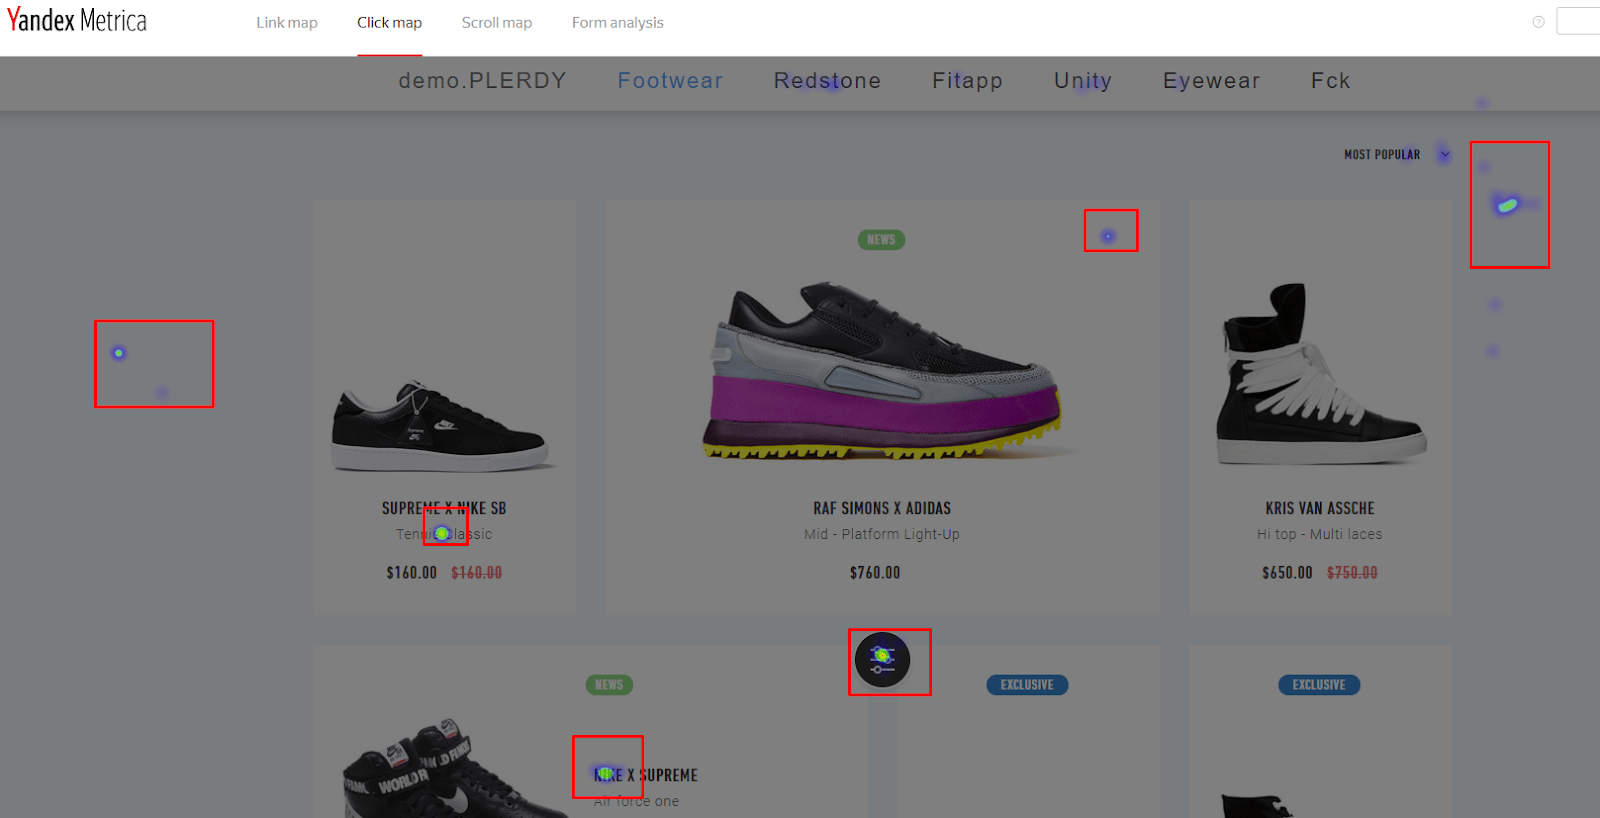Open the Most Popular sort dropdown
The height and width of the screenshot is (818, 1600).
[x=1397, y=154]
